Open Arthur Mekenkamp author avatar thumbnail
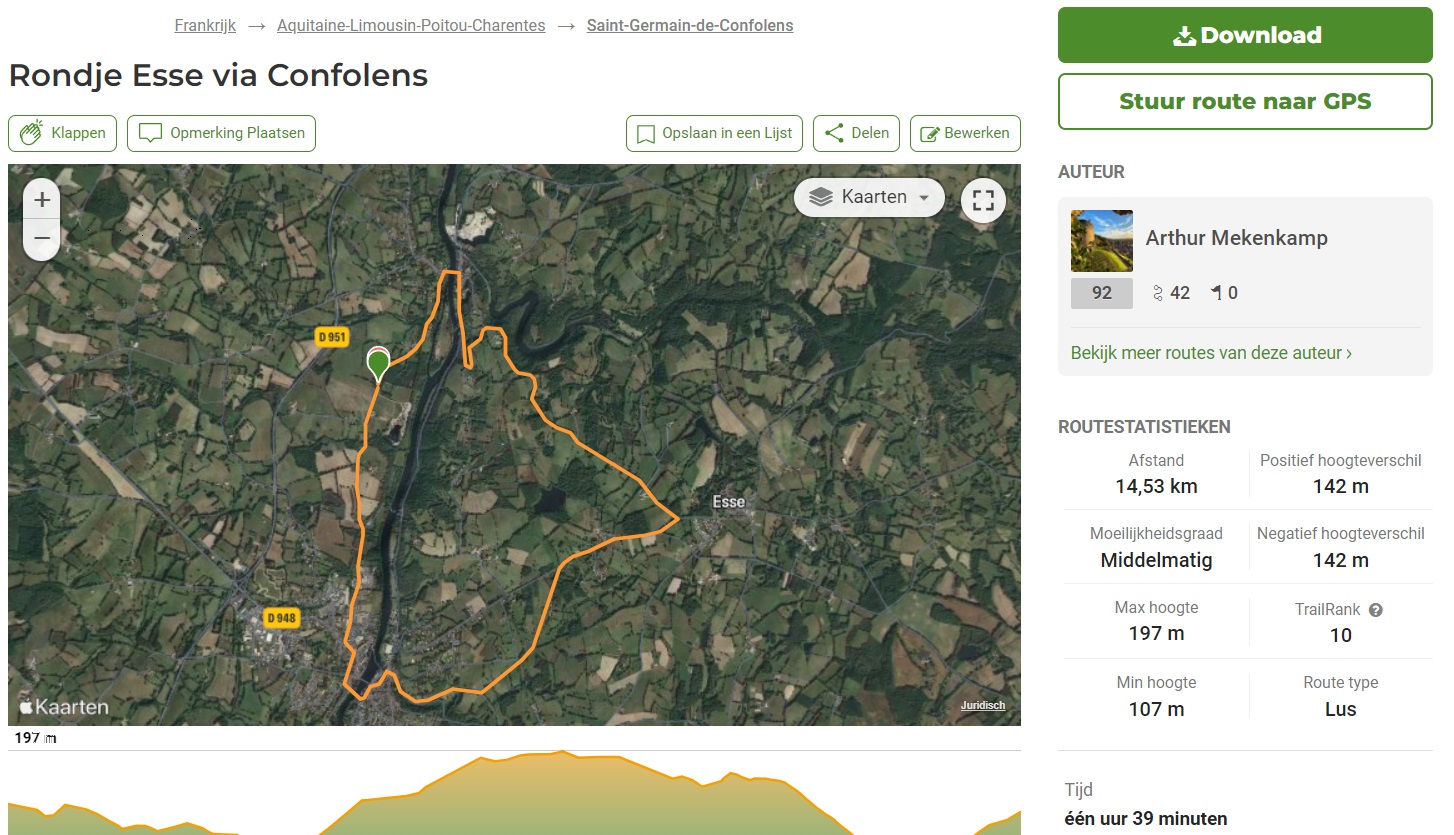This screenshot has width=1454, height=835. tap(1102, 241)
